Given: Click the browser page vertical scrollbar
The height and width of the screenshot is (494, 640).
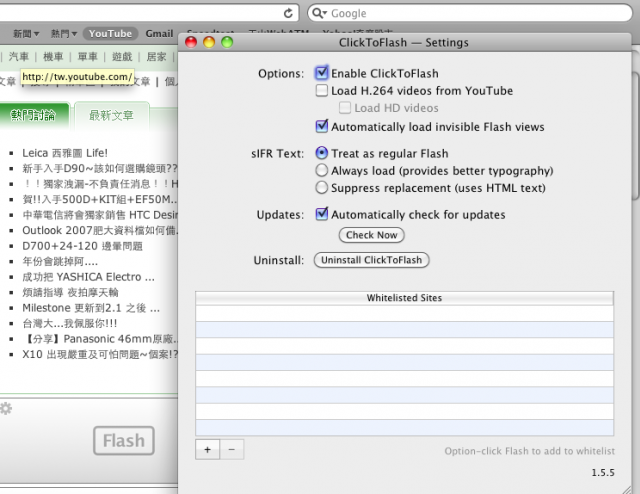Looking at the screenshot, I should click(636, 136).
